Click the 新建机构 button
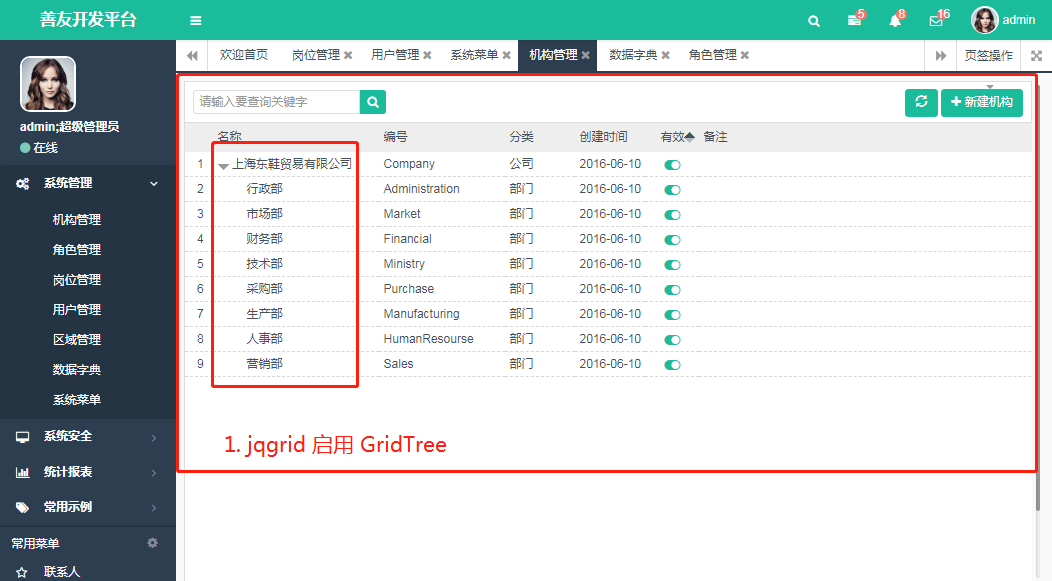This screenshot has width=1052, height=581. pyautogui.click(x=982, y=102)
